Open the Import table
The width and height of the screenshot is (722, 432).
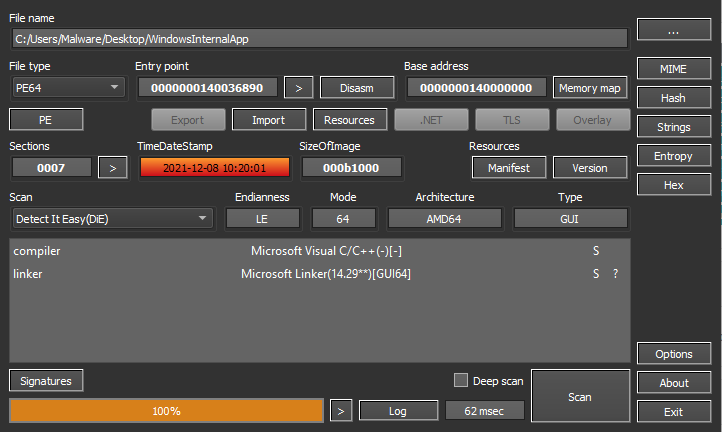pos(269,120)
